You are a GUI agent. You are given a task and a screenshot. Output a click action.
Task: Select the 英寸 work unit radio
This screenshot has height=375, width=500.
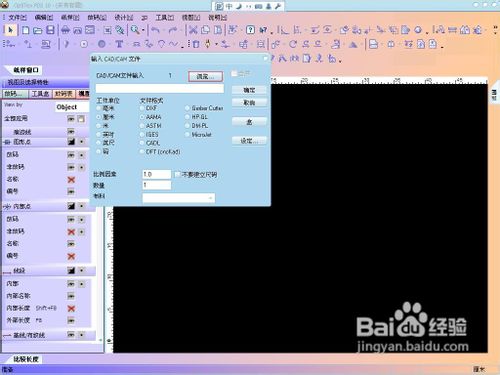tap(99, 134)
